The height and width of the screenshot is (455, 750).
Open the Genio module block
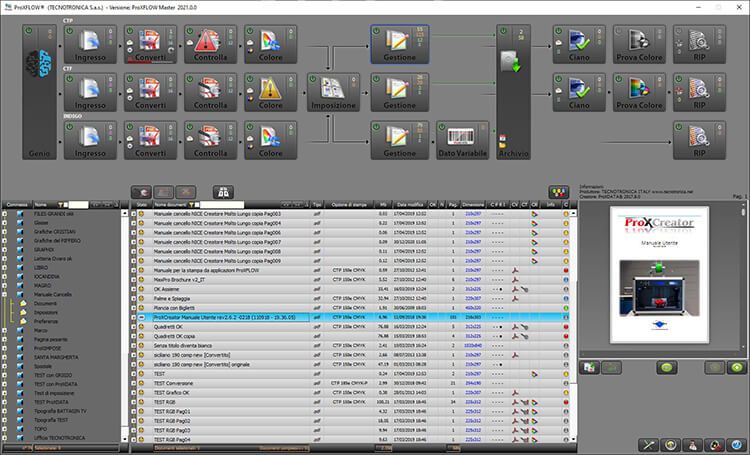click(39, 92)
